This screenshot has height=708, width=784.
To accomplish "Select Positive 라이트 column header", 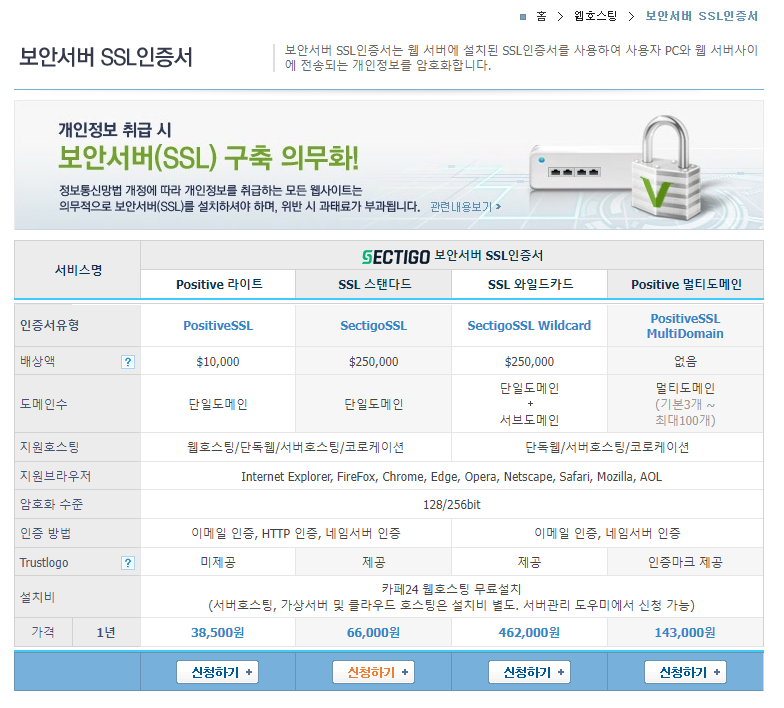I will pos(218,284).
